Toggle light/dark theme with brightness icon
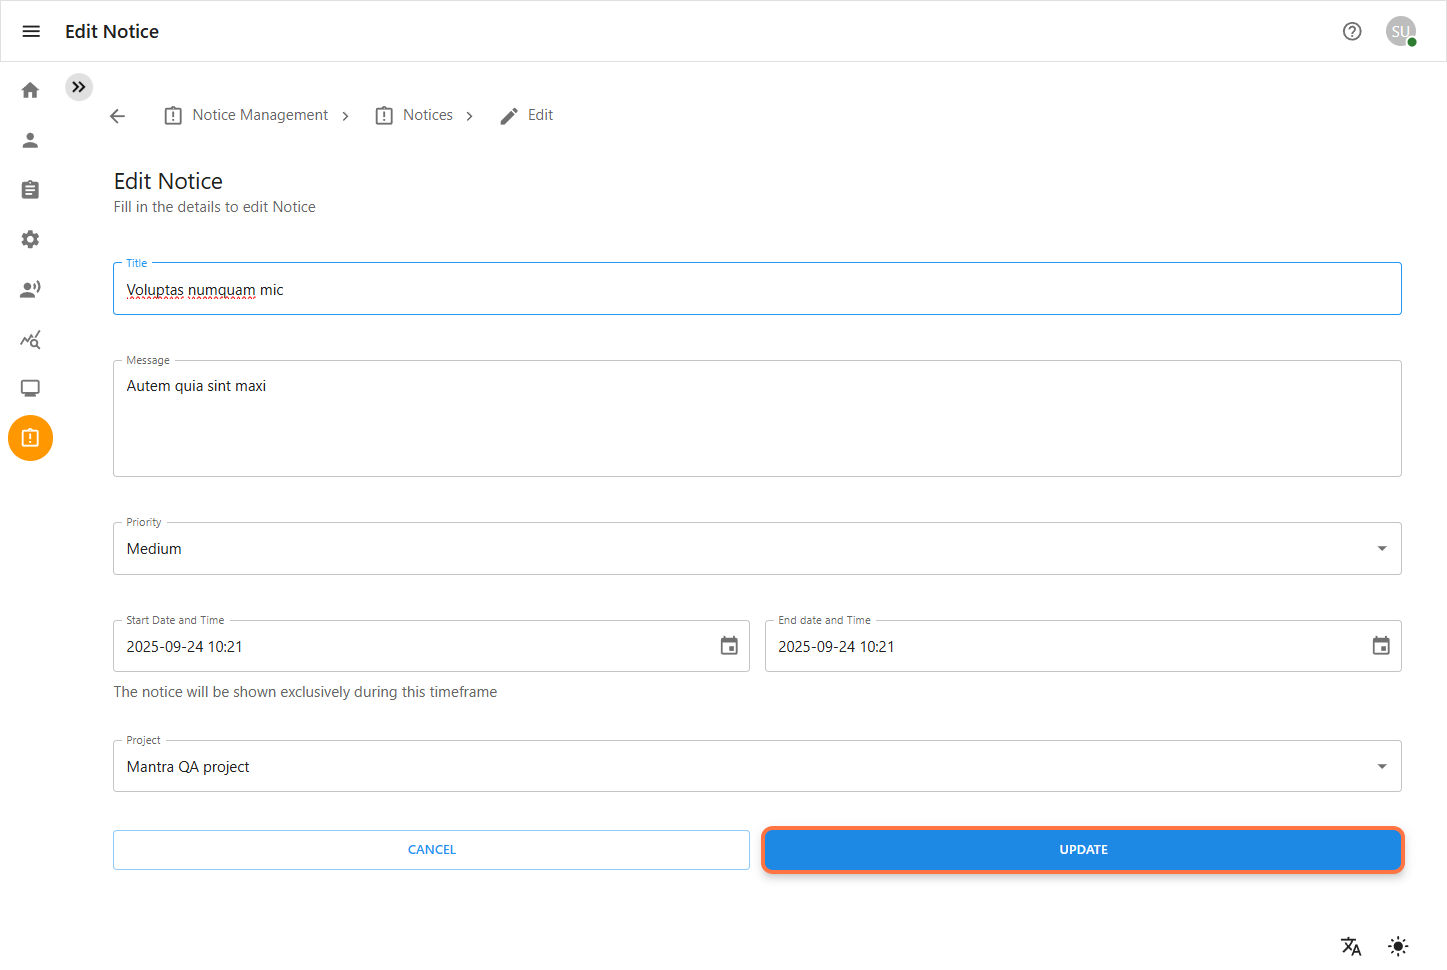Image resolution: width=1447 pixels, height=970 pixels. point(1397,946)
